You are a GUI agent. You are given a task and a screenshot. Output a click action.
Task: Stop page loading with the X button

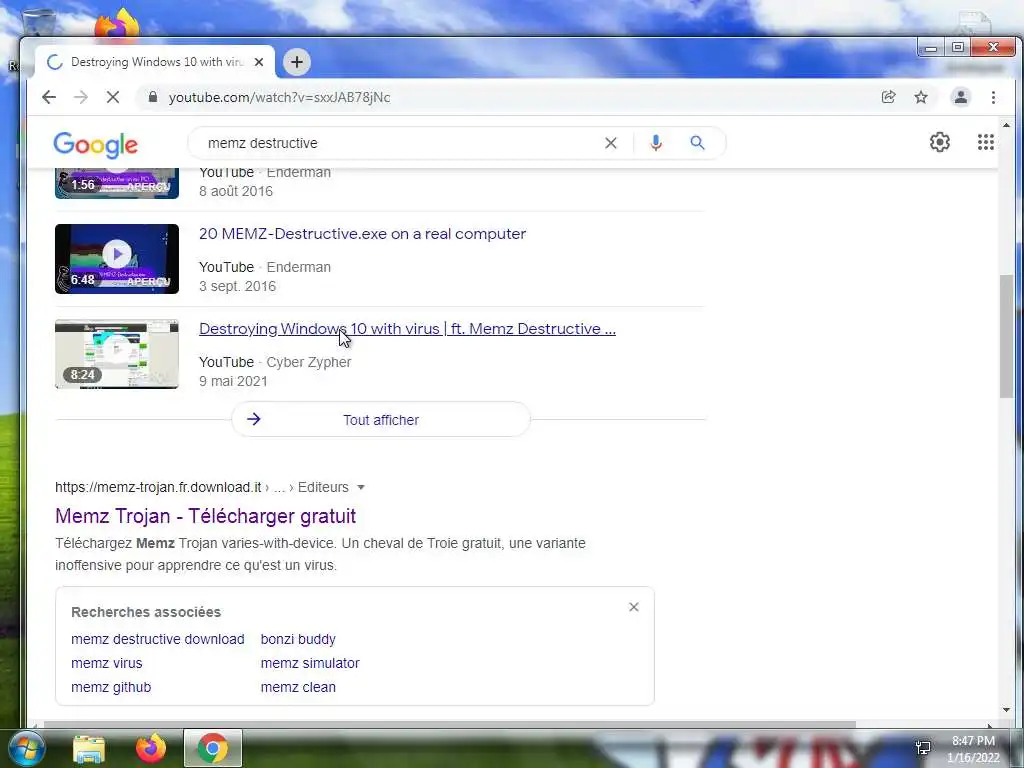112,97
